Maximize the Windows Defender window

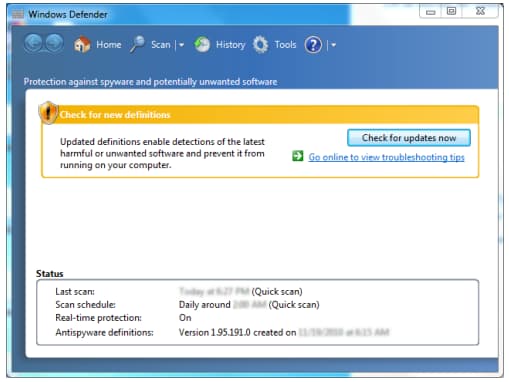pyautogui.click(x=451, y=11)
